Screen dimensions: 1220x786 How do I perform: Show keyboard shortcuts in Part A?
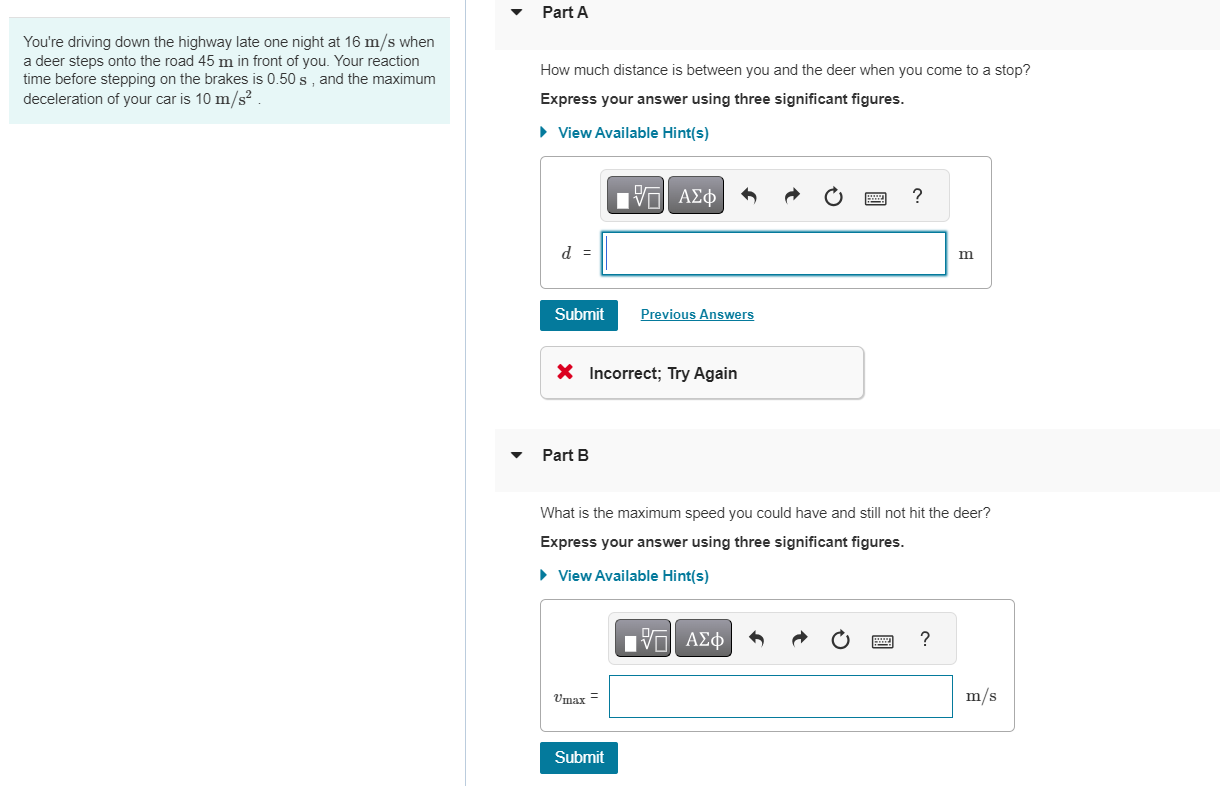876,198
